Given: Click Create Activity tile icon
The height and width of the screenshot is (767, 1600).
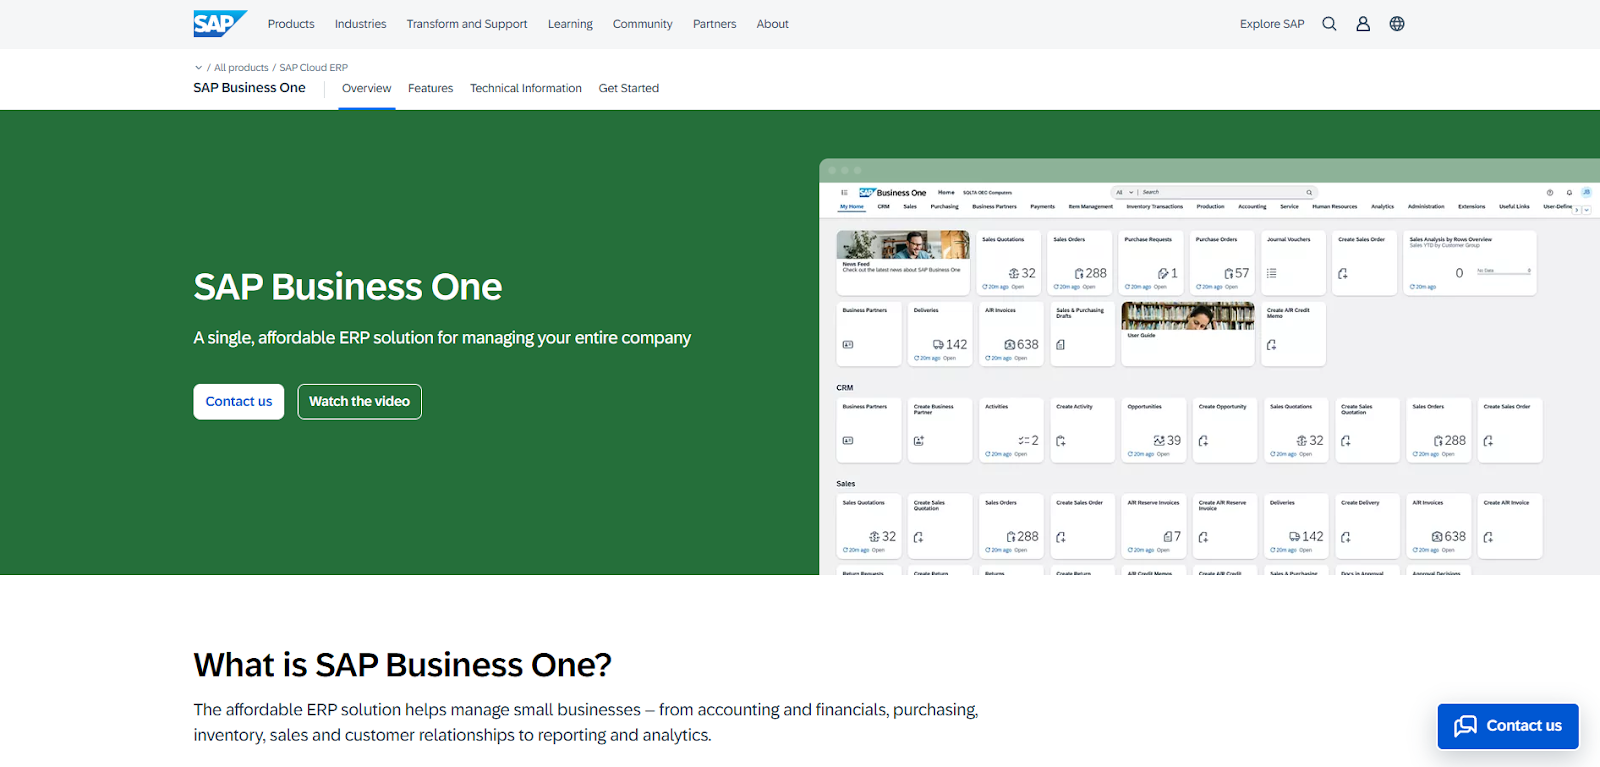Looking at the screenshot, I should [1061, 441].
